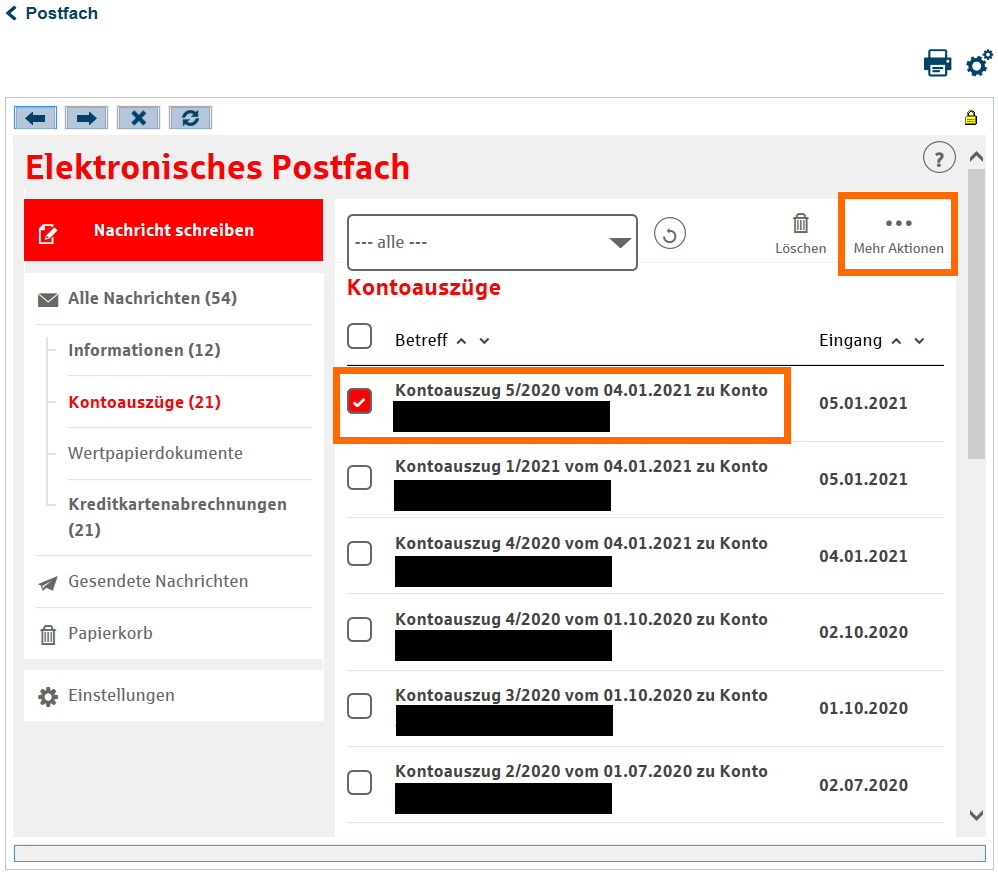
Task: Toggle the select-all checkbox in header
Action: pyautogui.click(x=360, y=336)
